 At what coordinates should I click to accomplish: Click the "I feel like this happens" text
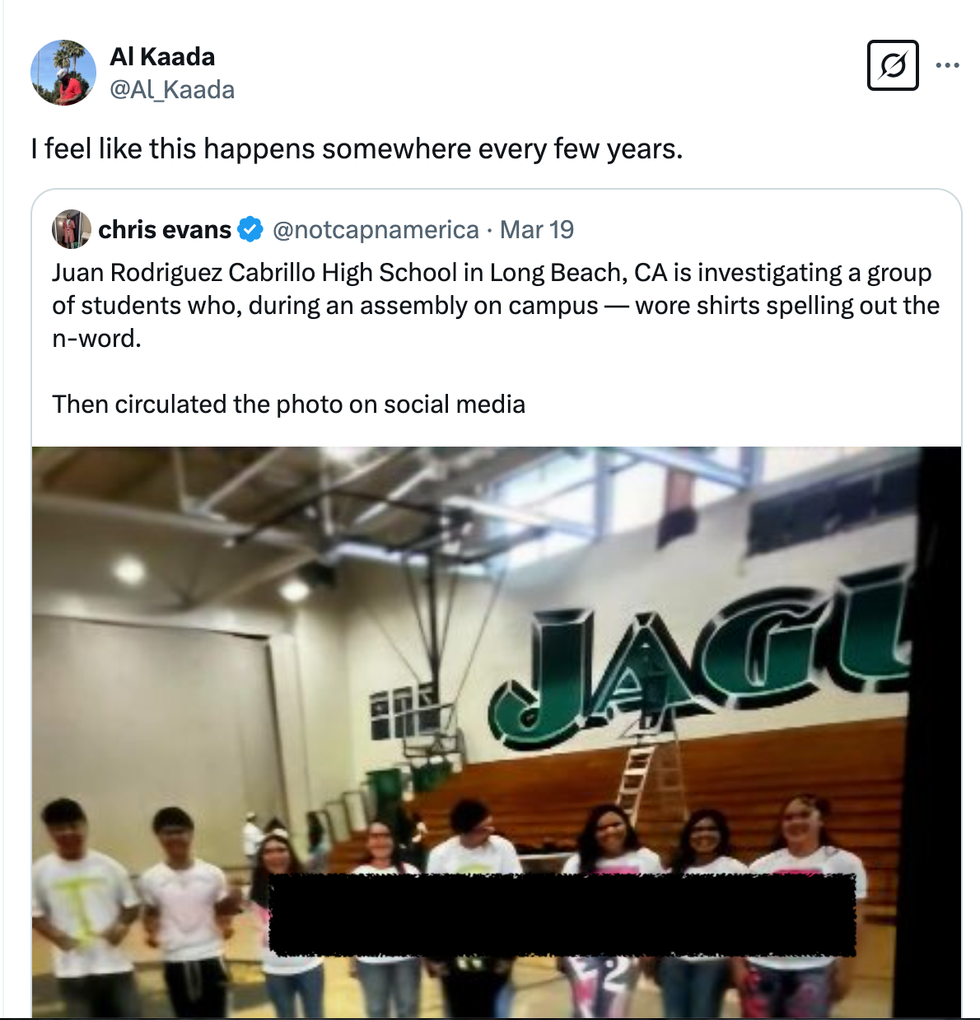click(x=356, y=150)
